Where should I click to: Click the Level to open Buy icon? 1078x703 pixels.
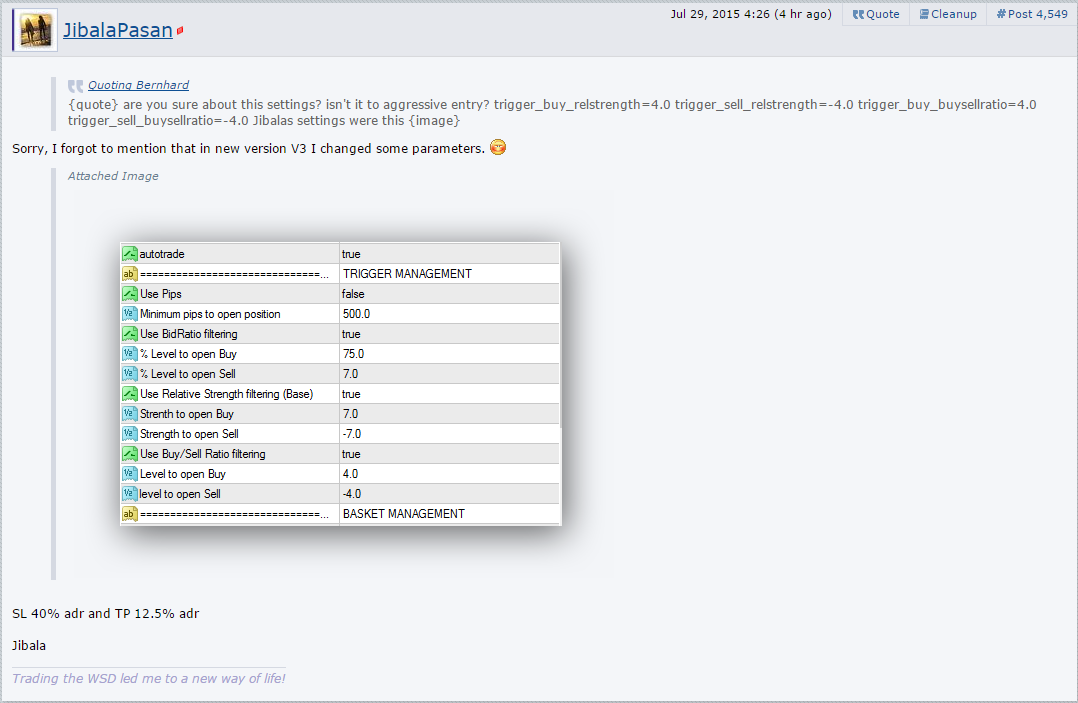[130, 473]
